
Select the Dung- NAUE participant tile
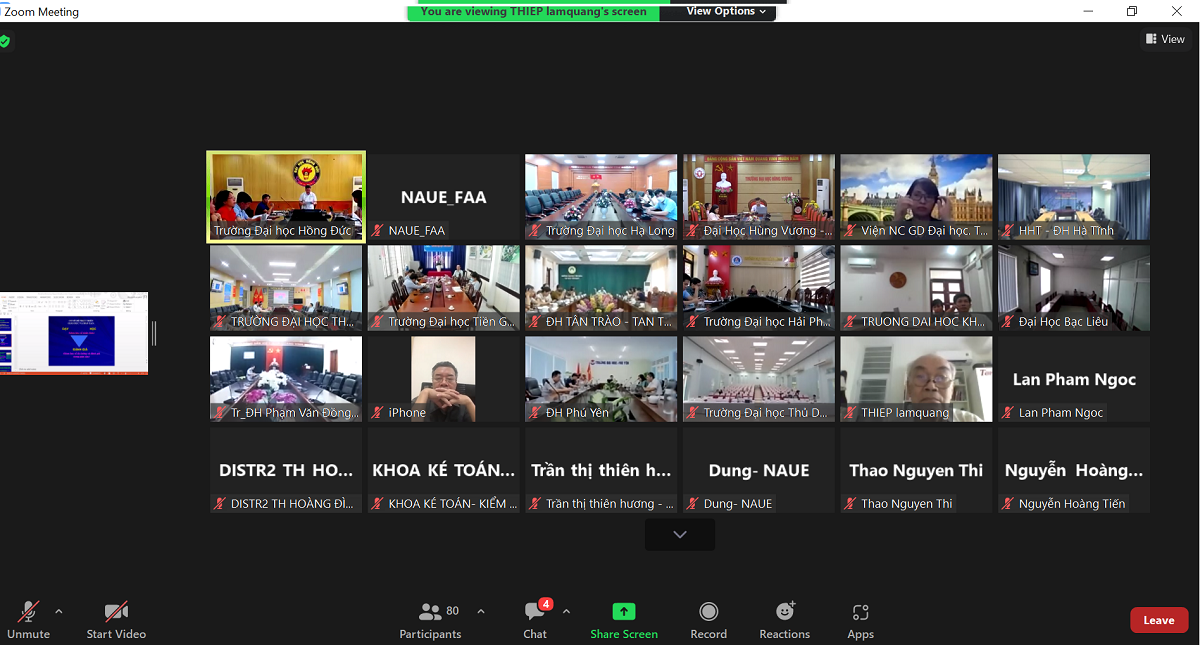759,470
